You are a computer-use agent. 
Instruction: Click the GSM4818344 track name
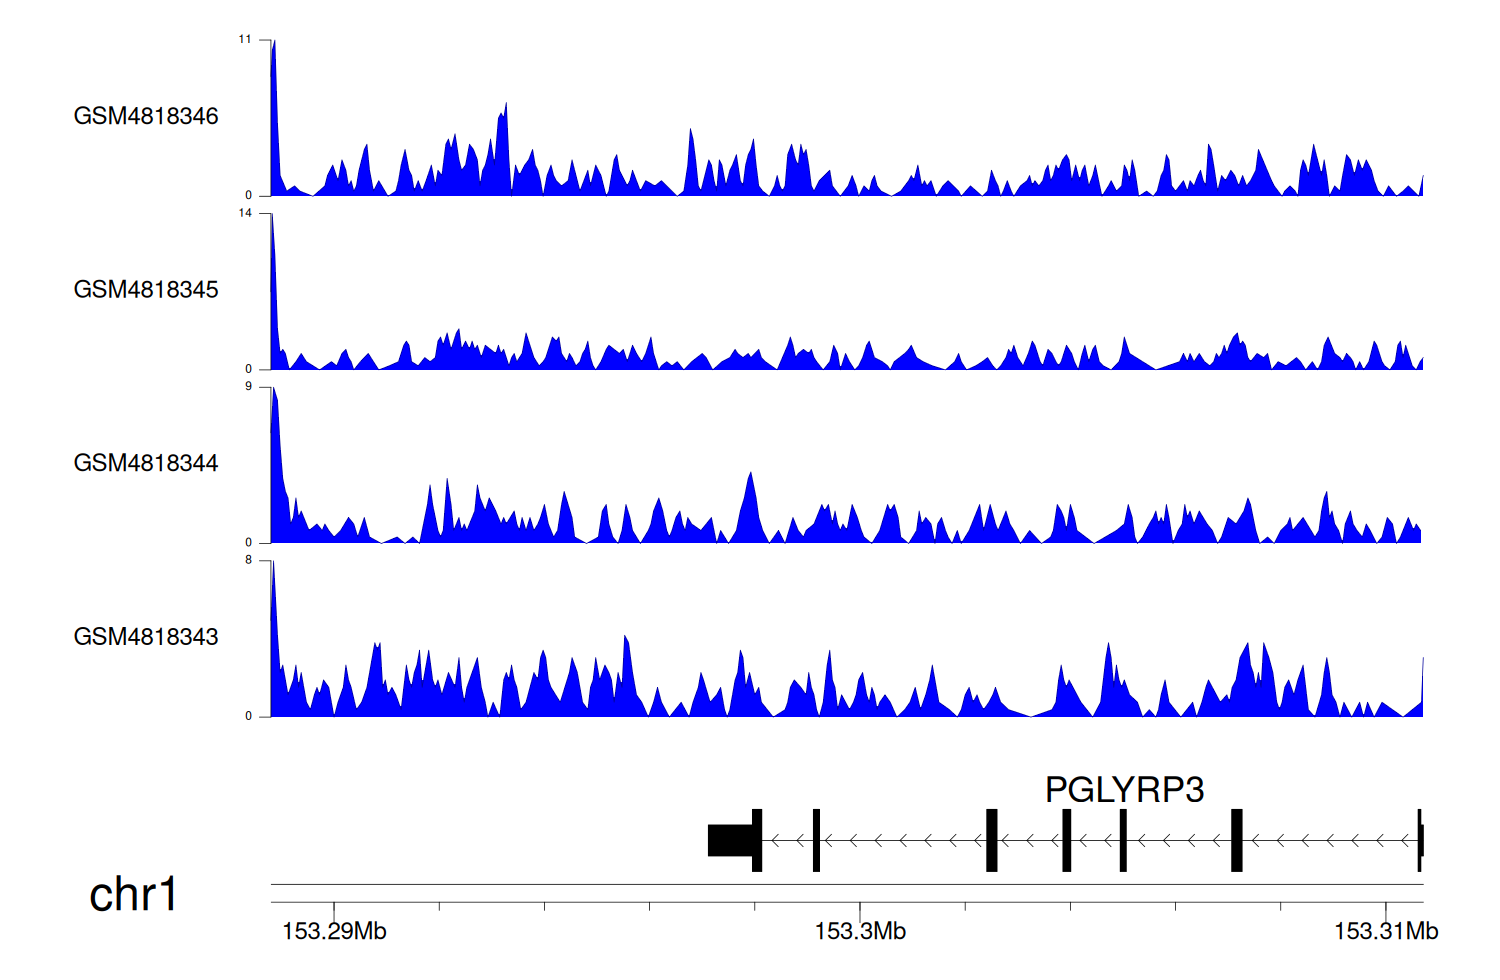(x=146, y=463)
